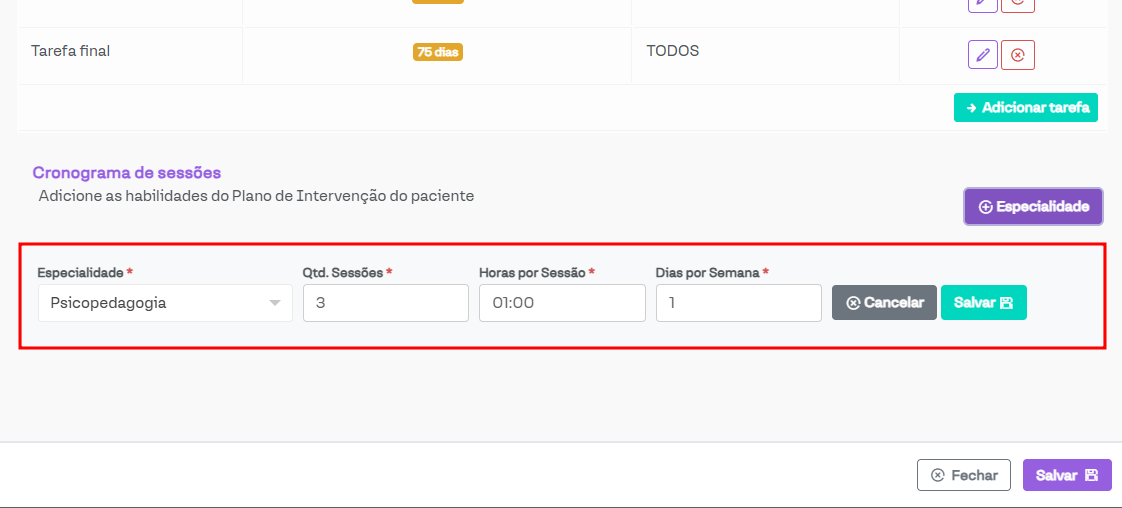The image size is (1122, 508).
Task: Add a new task with Adicionar tarefa
Action: click(x=1025, y=107)
